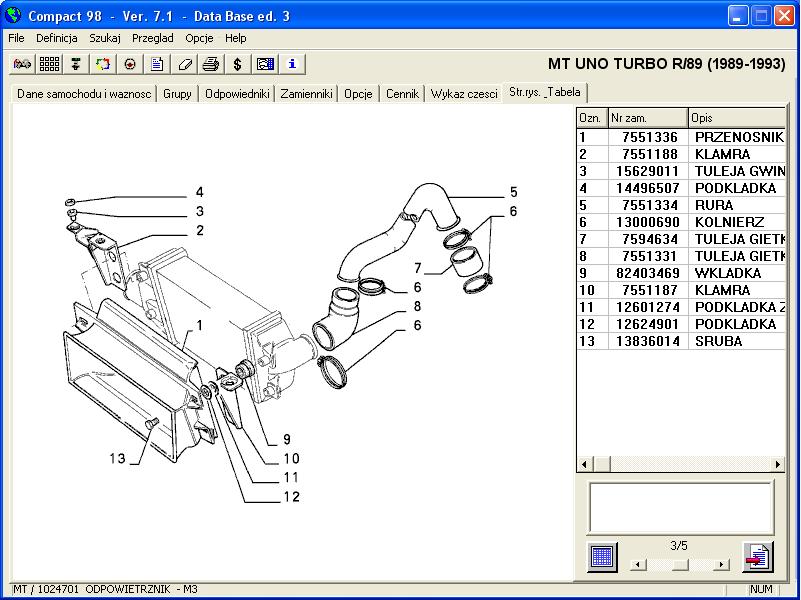Switch to the Zamienniki tab
Image resolution: width=801 pixels, height=600 pixels.
[x=306, y=94]
